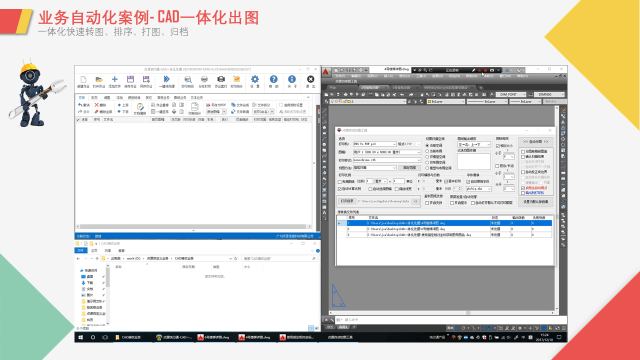The width and height of the screenshot is (640, 360).
Task: Click the Windows Start button on taskbar
Action: pos(81,337)
